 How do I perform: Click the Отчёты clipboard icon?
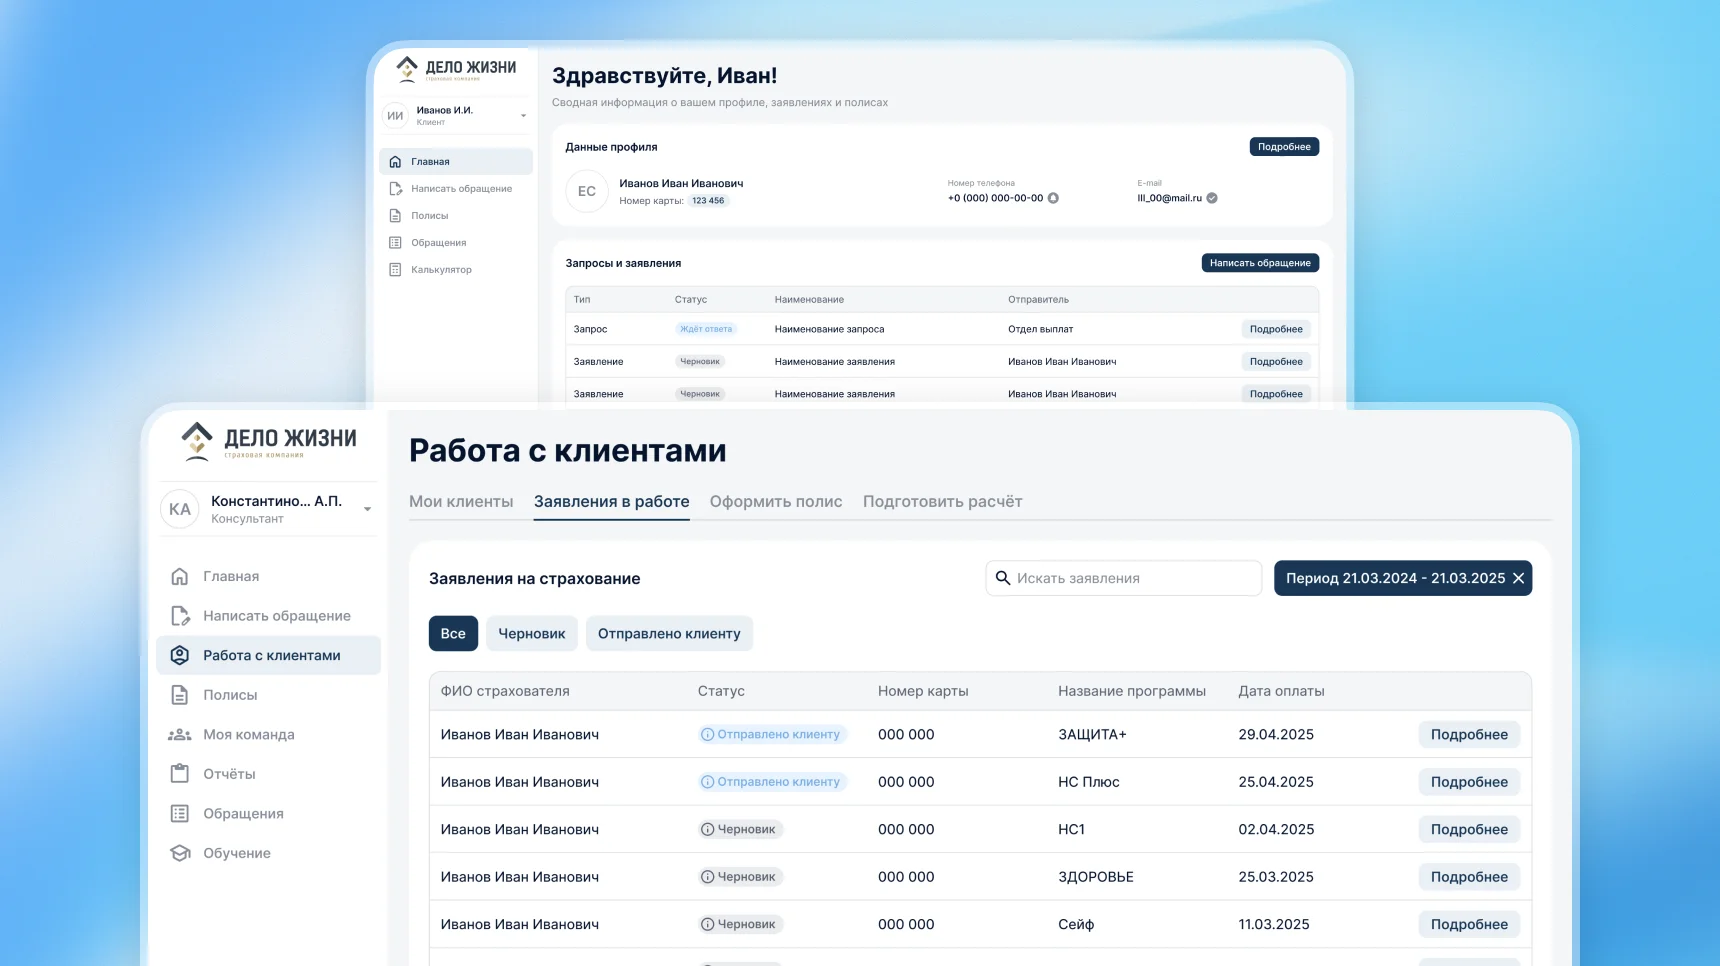click(180, 774)
